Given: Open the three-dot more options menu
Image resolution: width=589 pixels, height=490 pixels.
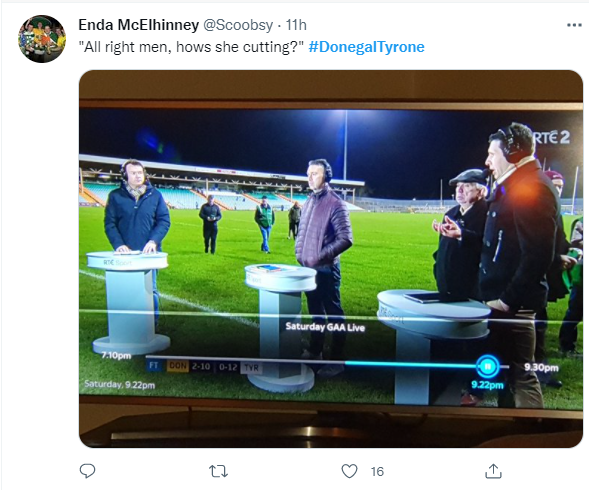Looking at the screenshot, I should tap(574, 25).
